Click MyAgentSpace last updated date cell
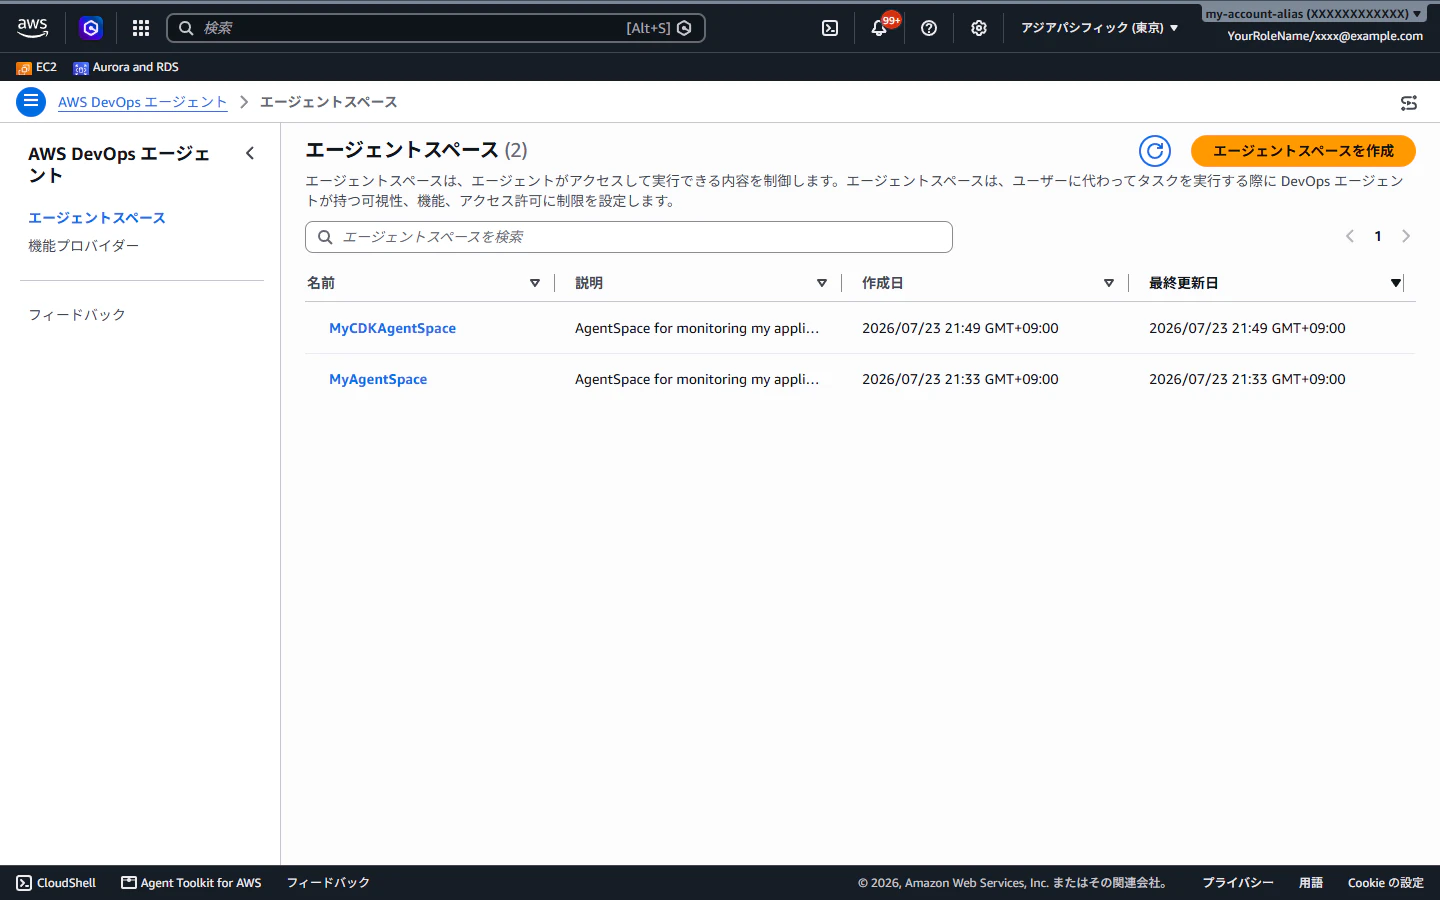The height and width of the screenshot is (900, 1440). pyautogui.click(x=1247, y=379)
